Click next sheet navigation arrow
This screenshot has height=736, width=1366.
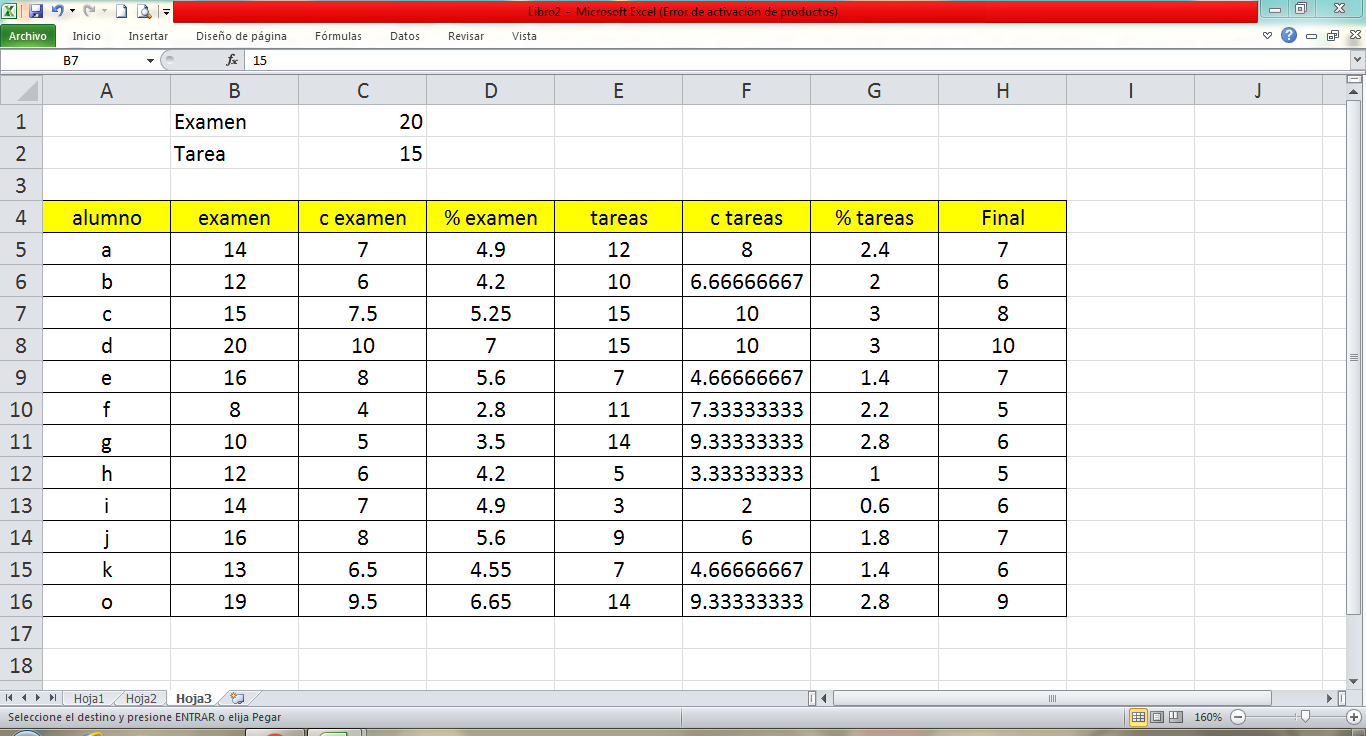38,698
